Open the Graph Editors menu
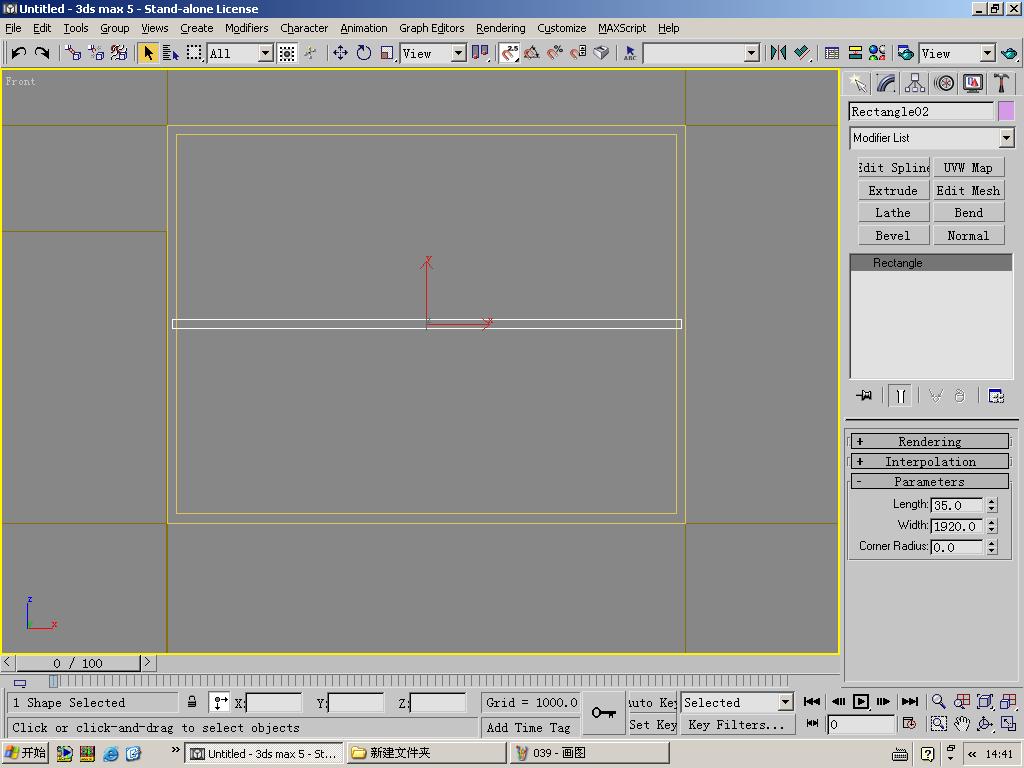 tap(431, 28)
